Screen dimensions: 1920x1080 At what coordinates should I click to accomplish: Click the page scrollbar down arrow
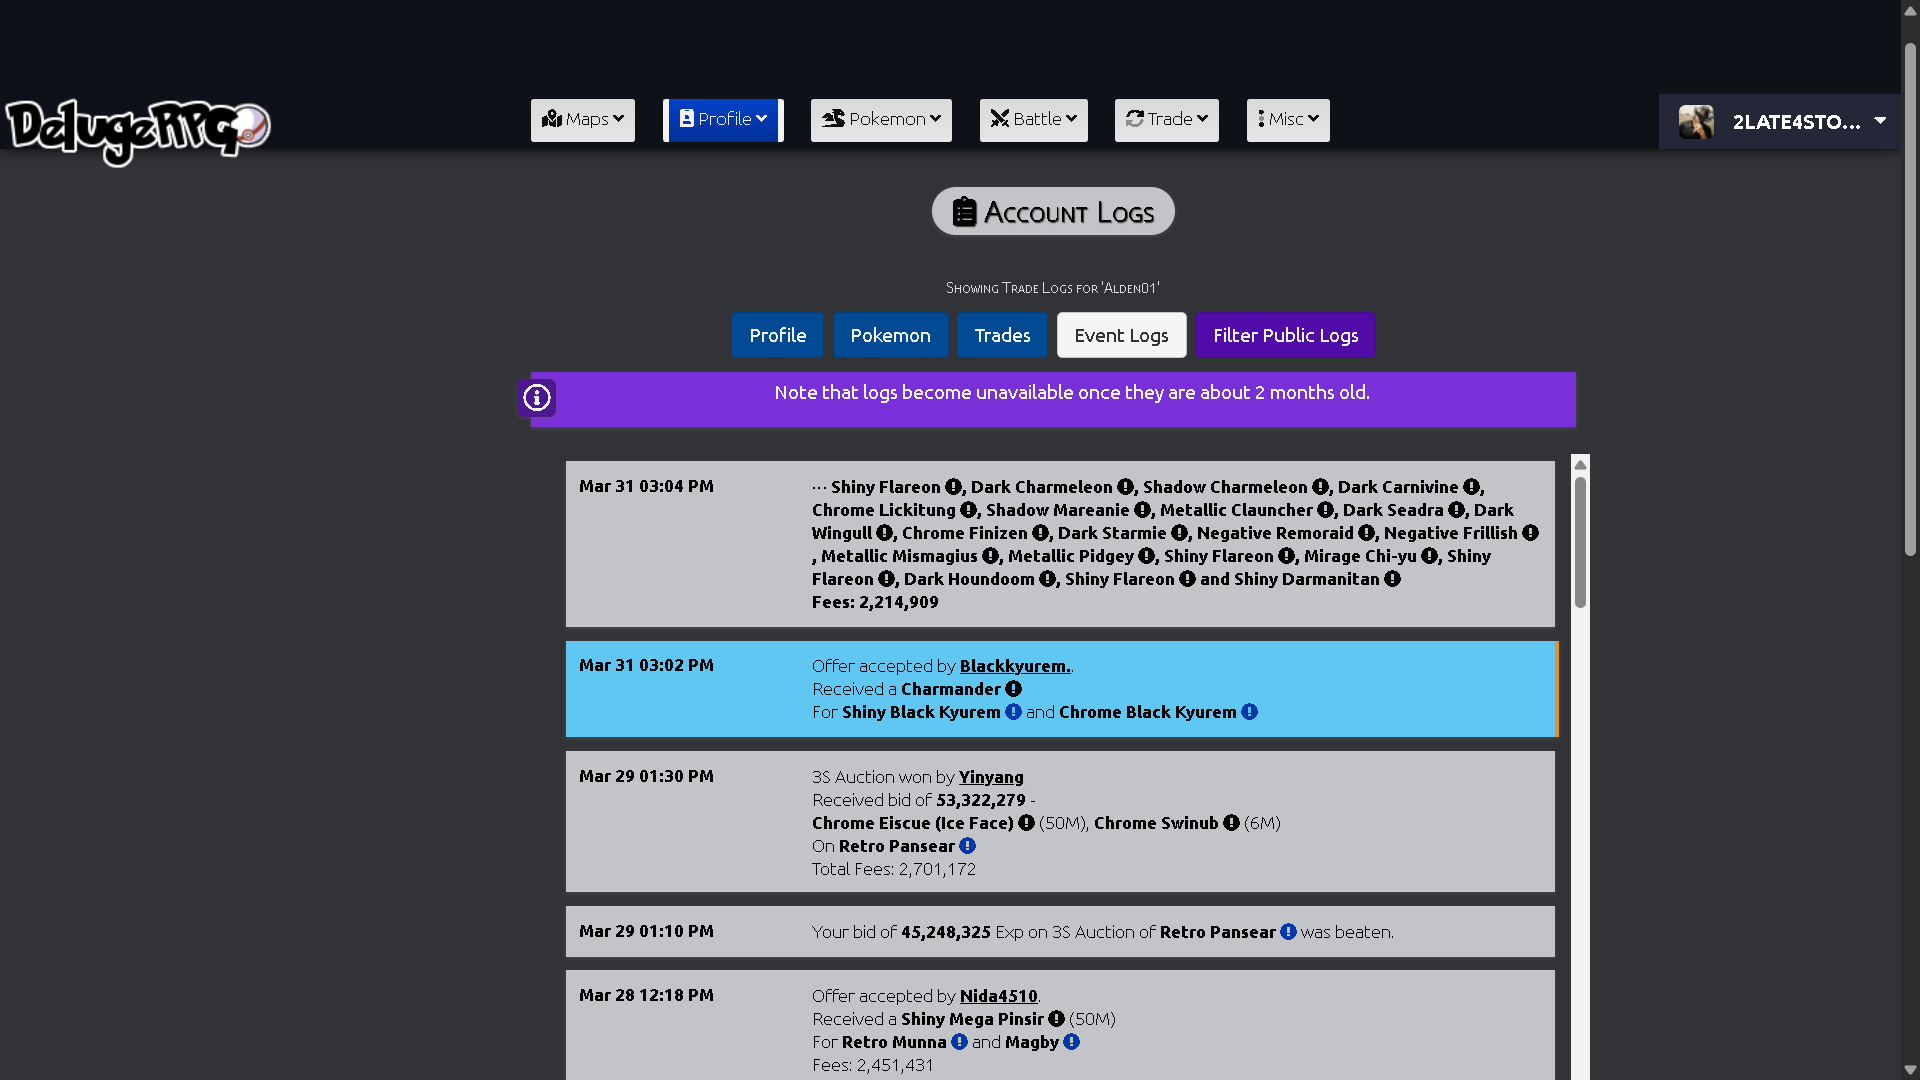click(1910, 1070)
